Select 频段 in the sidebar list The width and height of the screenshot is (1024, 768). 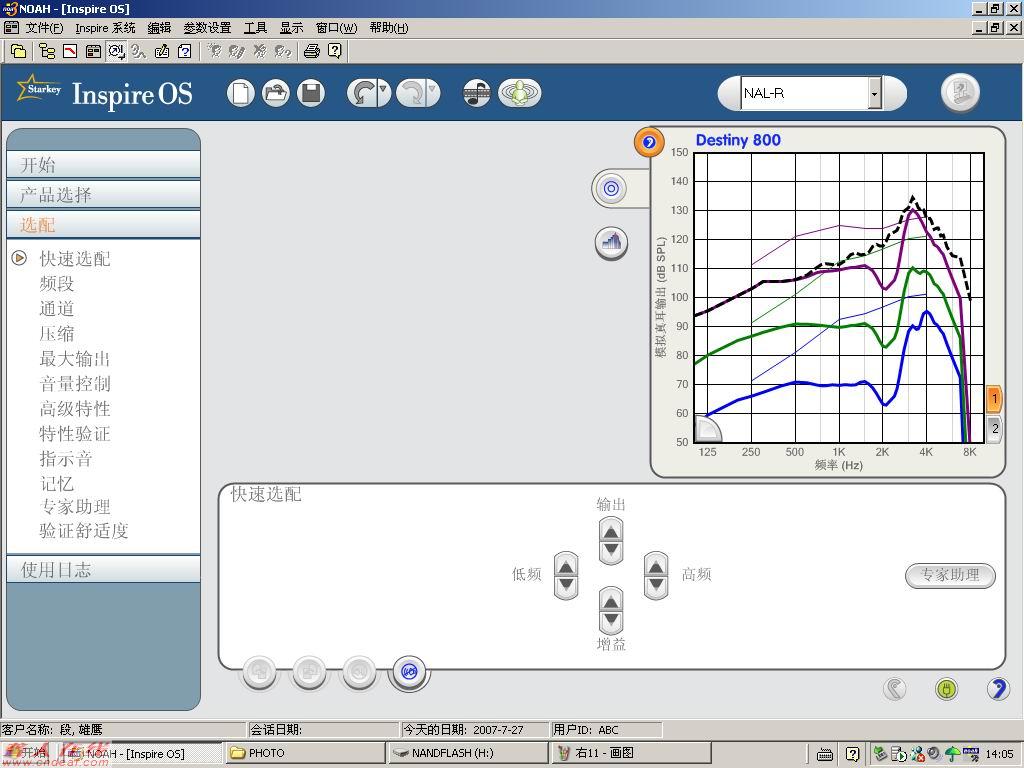coord(57,283)
